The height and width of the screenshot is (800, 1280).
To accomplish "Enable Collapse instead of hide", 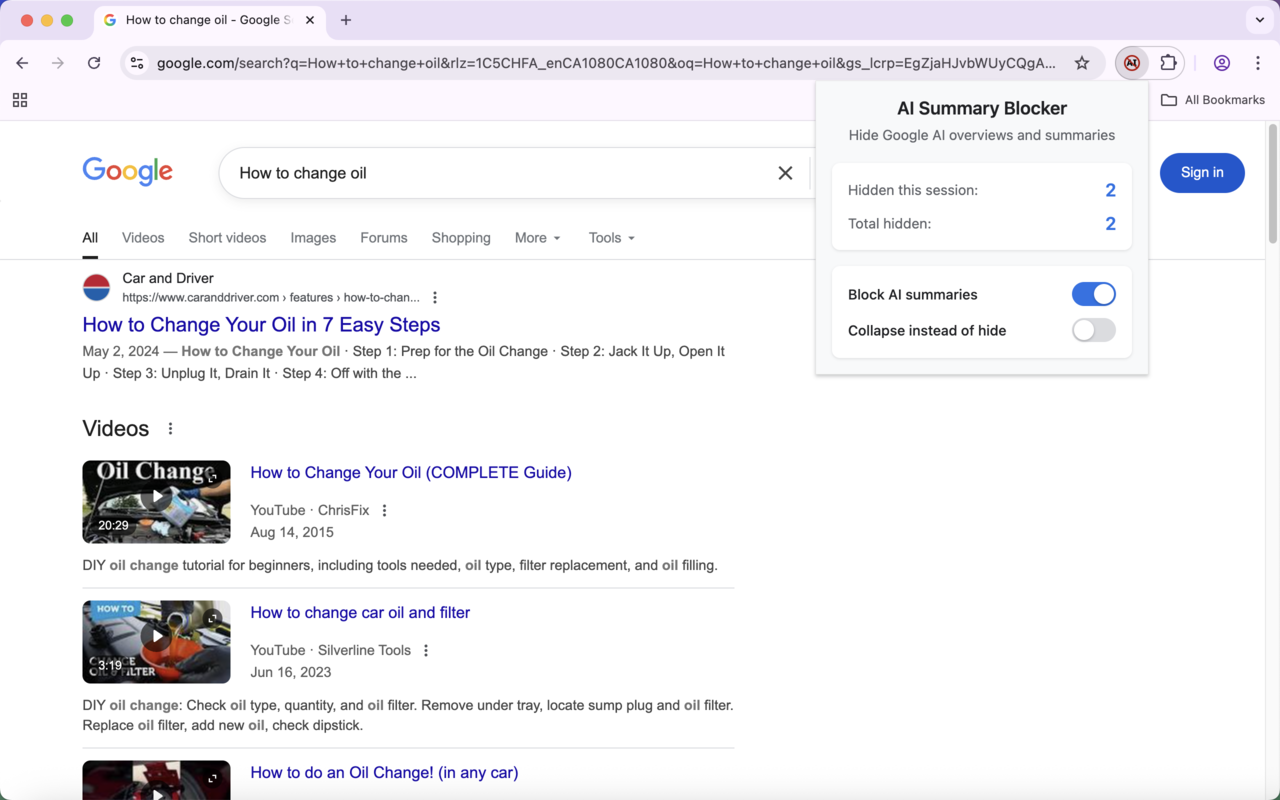I will click(x=1093, y=330).
